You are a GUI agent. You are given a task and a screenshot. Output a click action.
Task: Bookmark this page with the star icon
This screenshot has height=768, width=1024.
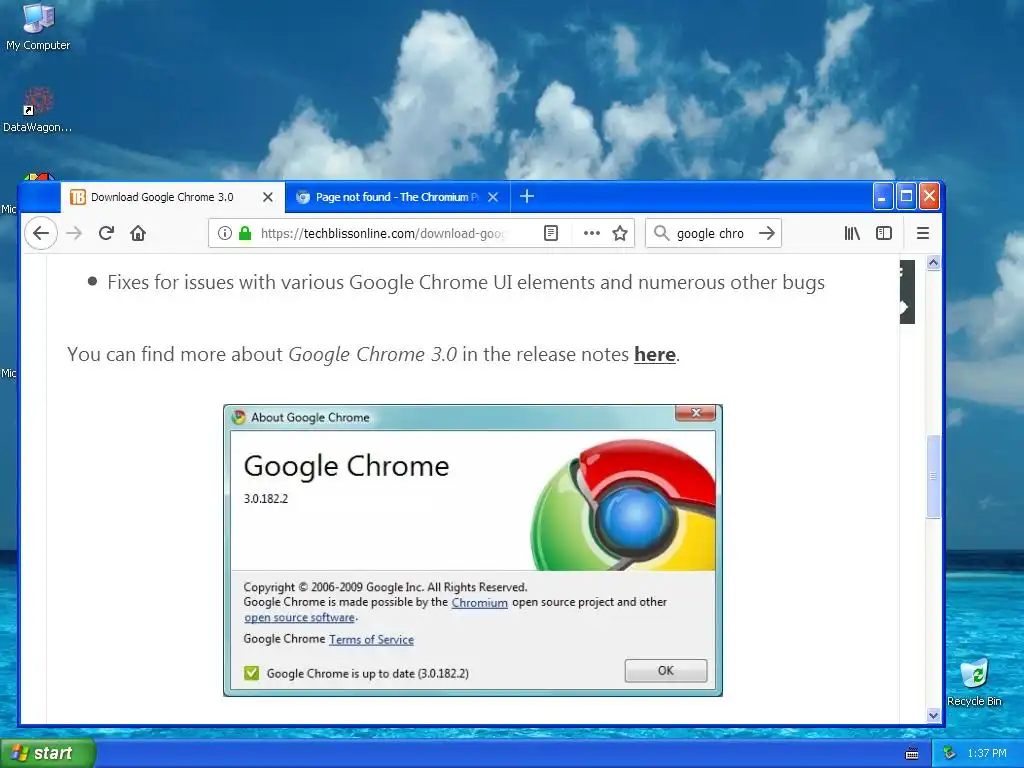coord(620,233)
